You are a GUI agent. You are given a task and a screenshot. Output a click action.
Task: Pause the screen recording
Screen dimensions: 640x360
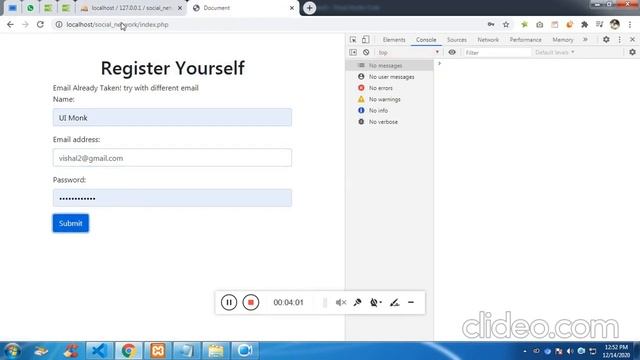pos(229,302)
